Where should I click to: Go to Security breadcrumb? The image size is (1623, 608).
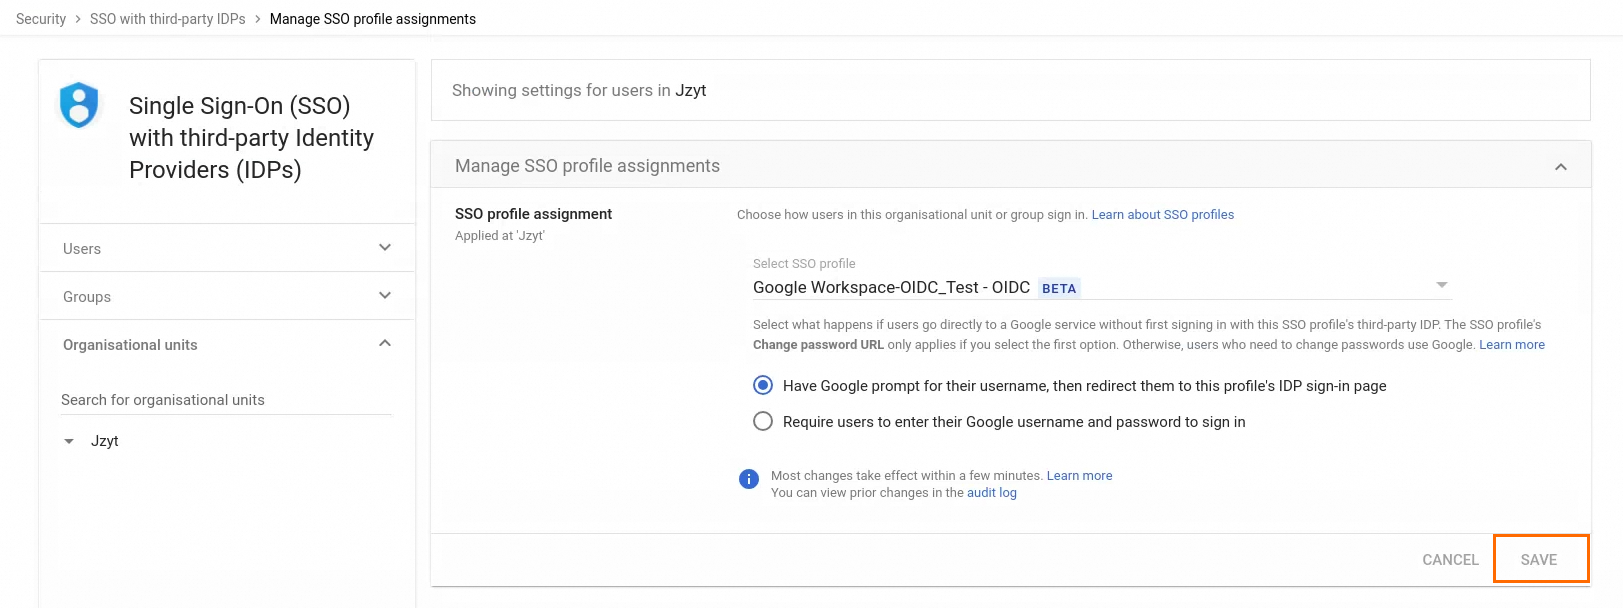pyautogui.click(x=41, y=19)
